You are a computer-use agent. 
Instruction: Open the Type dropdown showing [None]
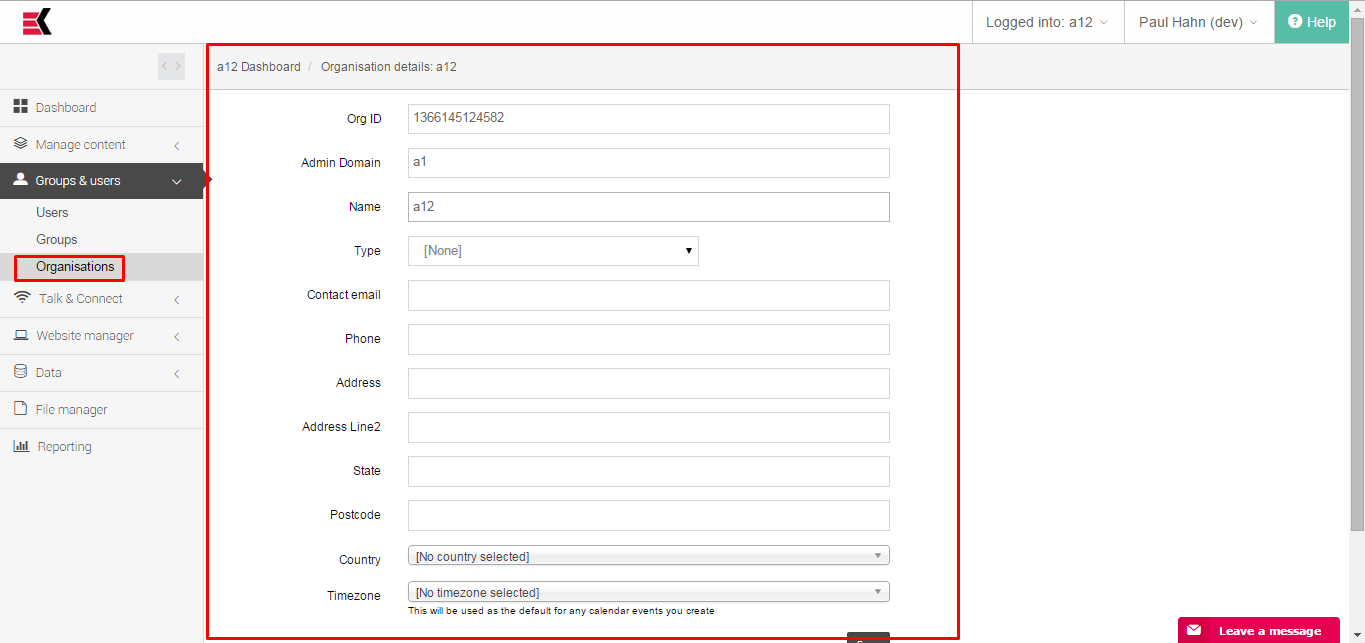coord(553,251)
